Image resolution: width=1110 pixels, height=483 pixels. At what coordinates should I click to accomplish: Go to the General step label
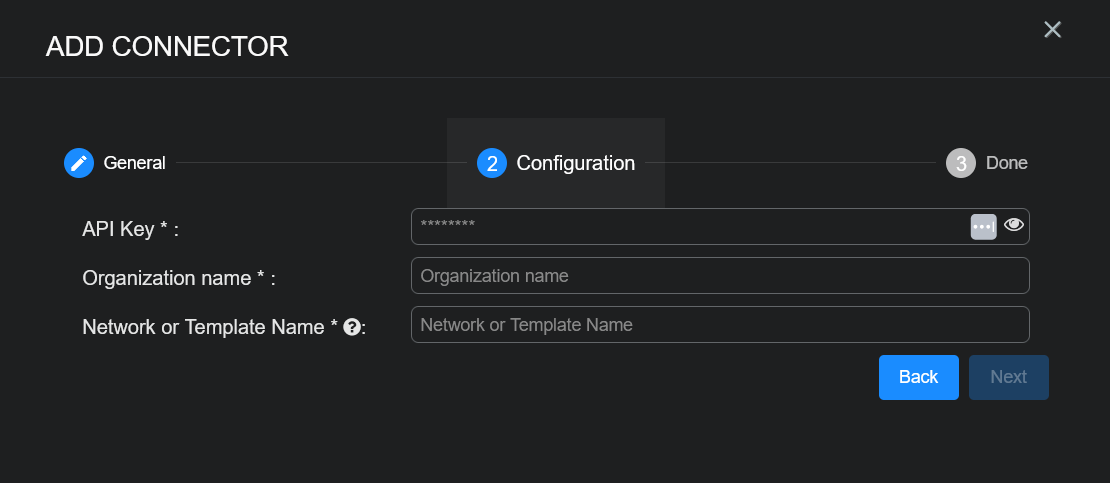134,163
